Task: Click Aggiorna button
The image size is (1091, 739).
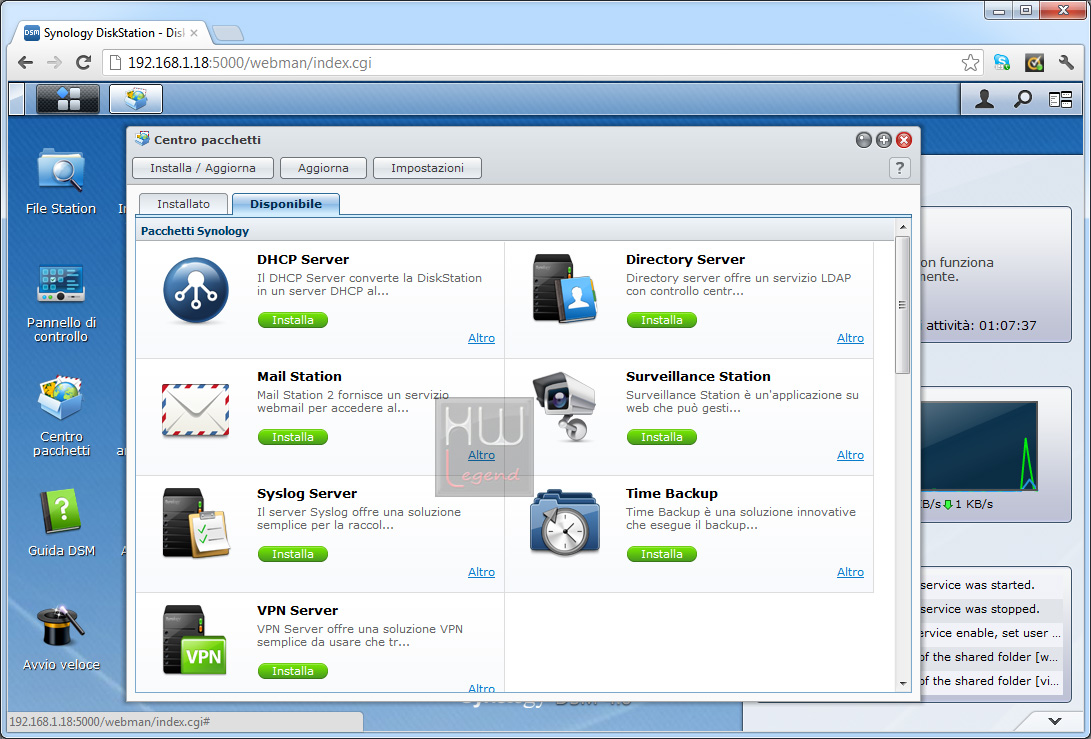Action: [323, 168]
